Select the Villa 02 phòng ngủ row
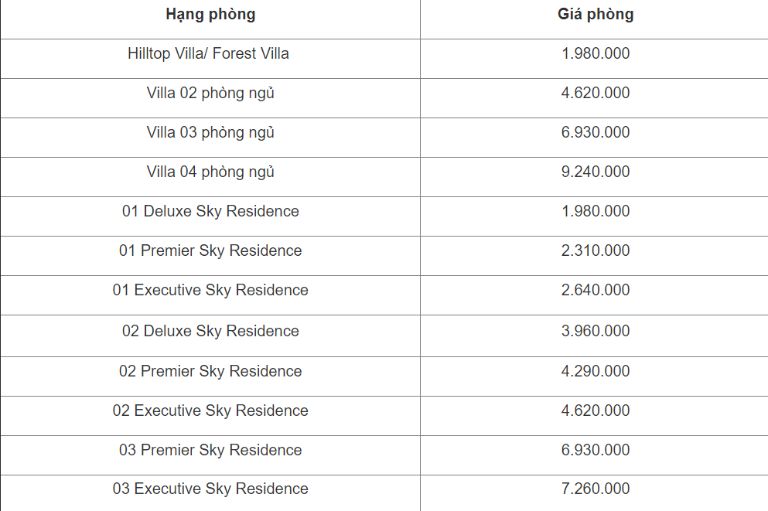768x511 pixels. [x=384, y=98]
